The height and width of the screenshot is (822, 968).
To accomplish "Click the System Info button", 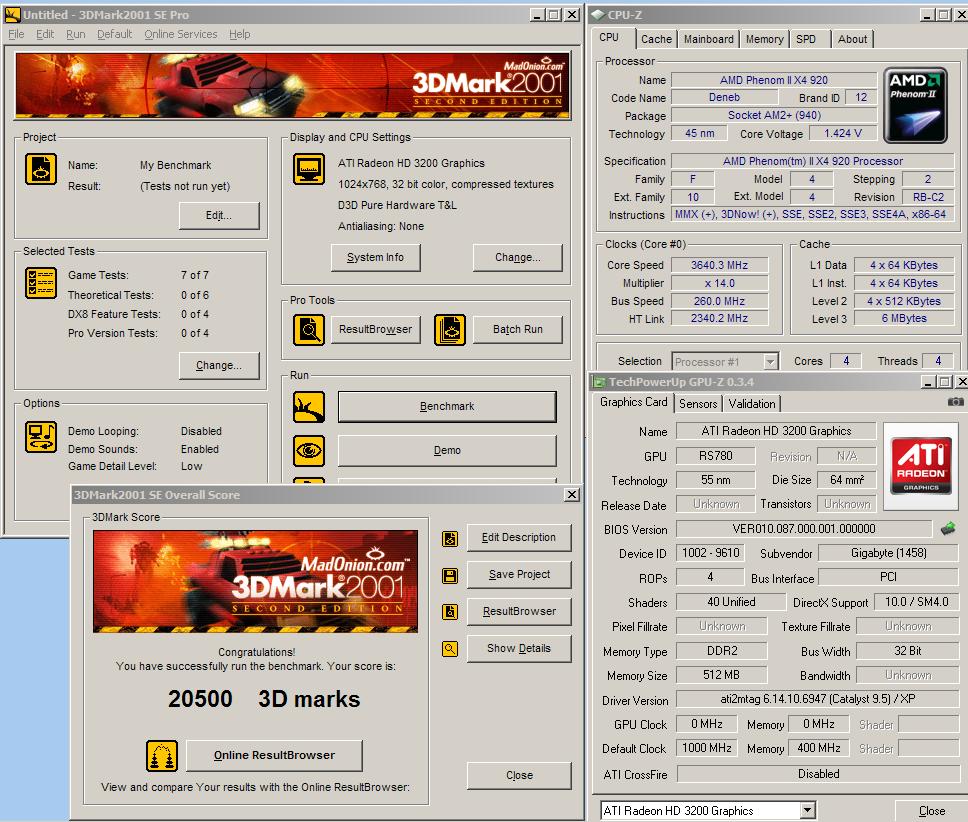I will 375,257.
